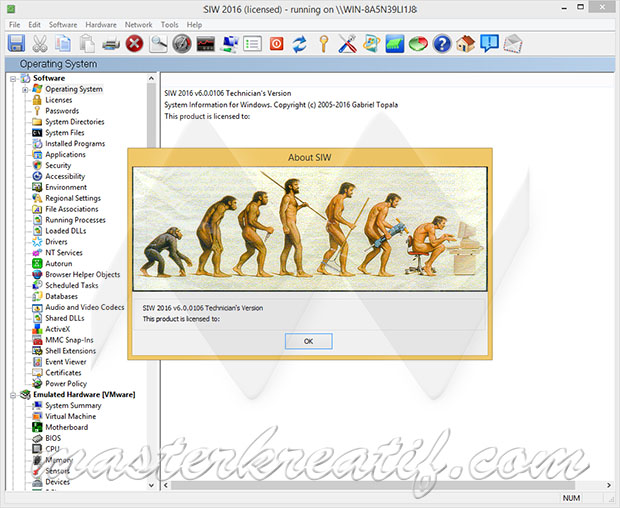
Task: Open the Tools menu
Action: click(169, 25)
